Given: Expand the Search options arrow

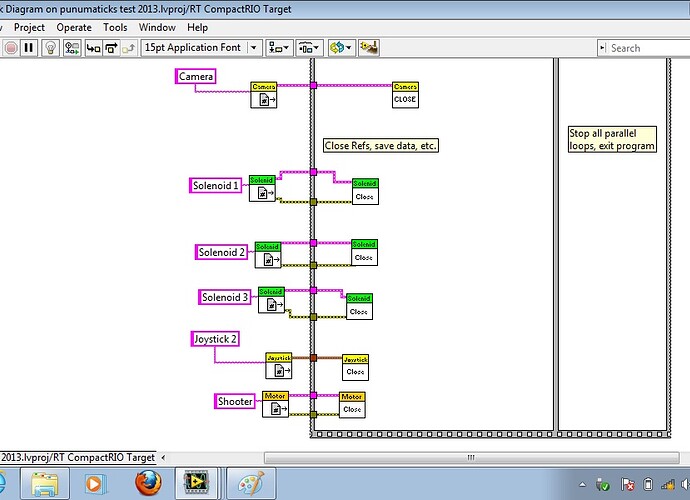Looking at the screenshot, I should 602,48.
